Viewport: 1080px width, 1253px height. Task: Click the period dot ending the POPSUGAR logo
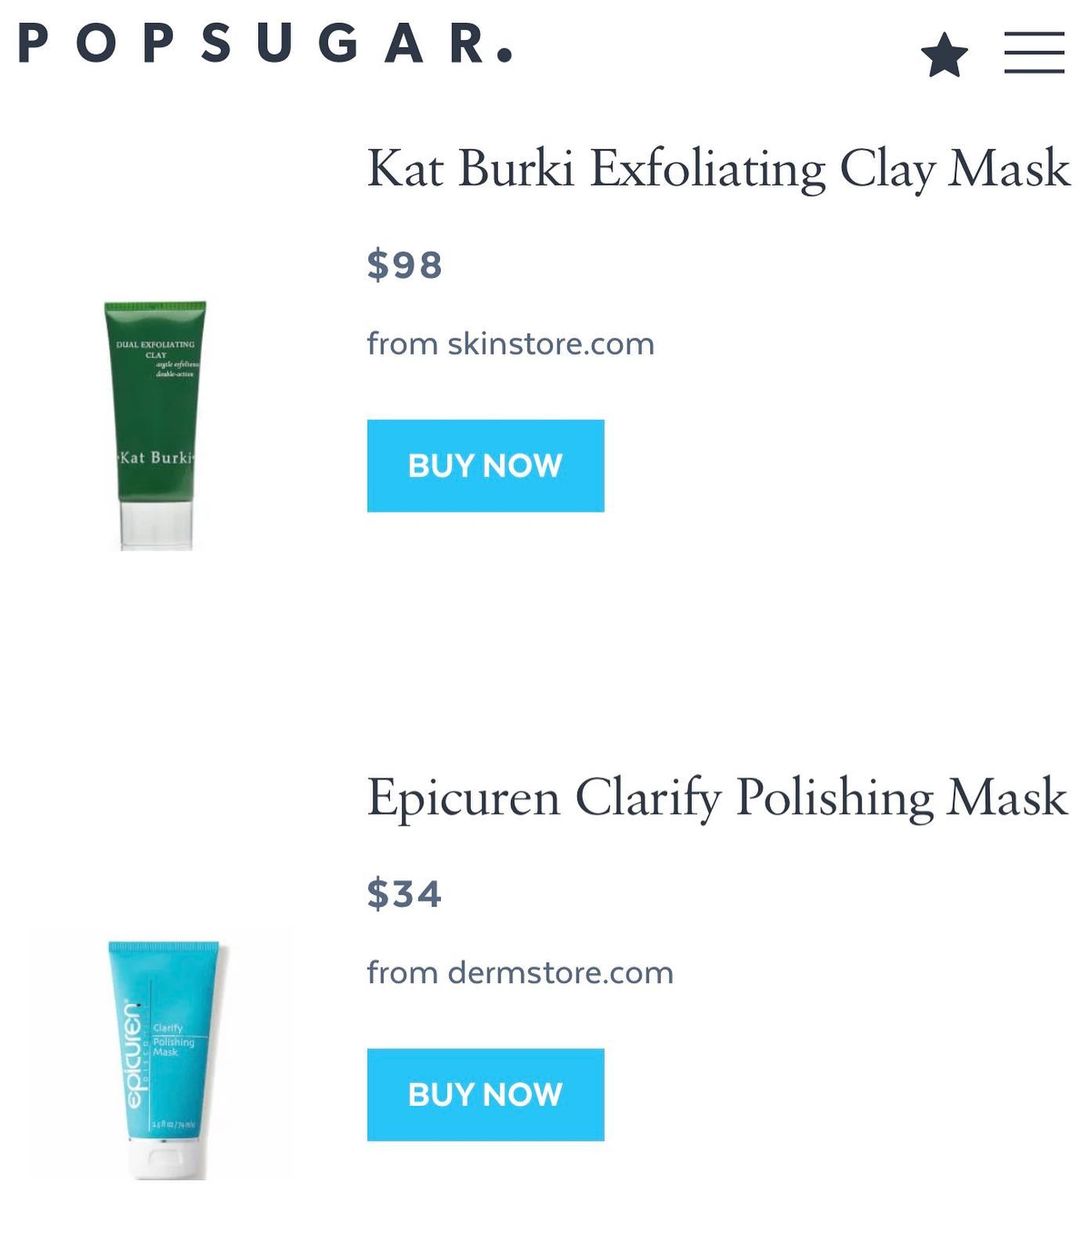505,55
